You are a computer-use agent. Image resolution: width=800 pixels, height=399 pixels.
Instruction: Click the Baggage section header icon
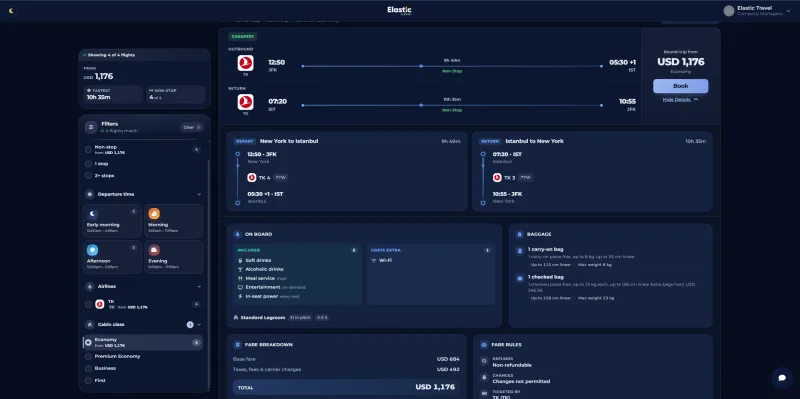519,234
